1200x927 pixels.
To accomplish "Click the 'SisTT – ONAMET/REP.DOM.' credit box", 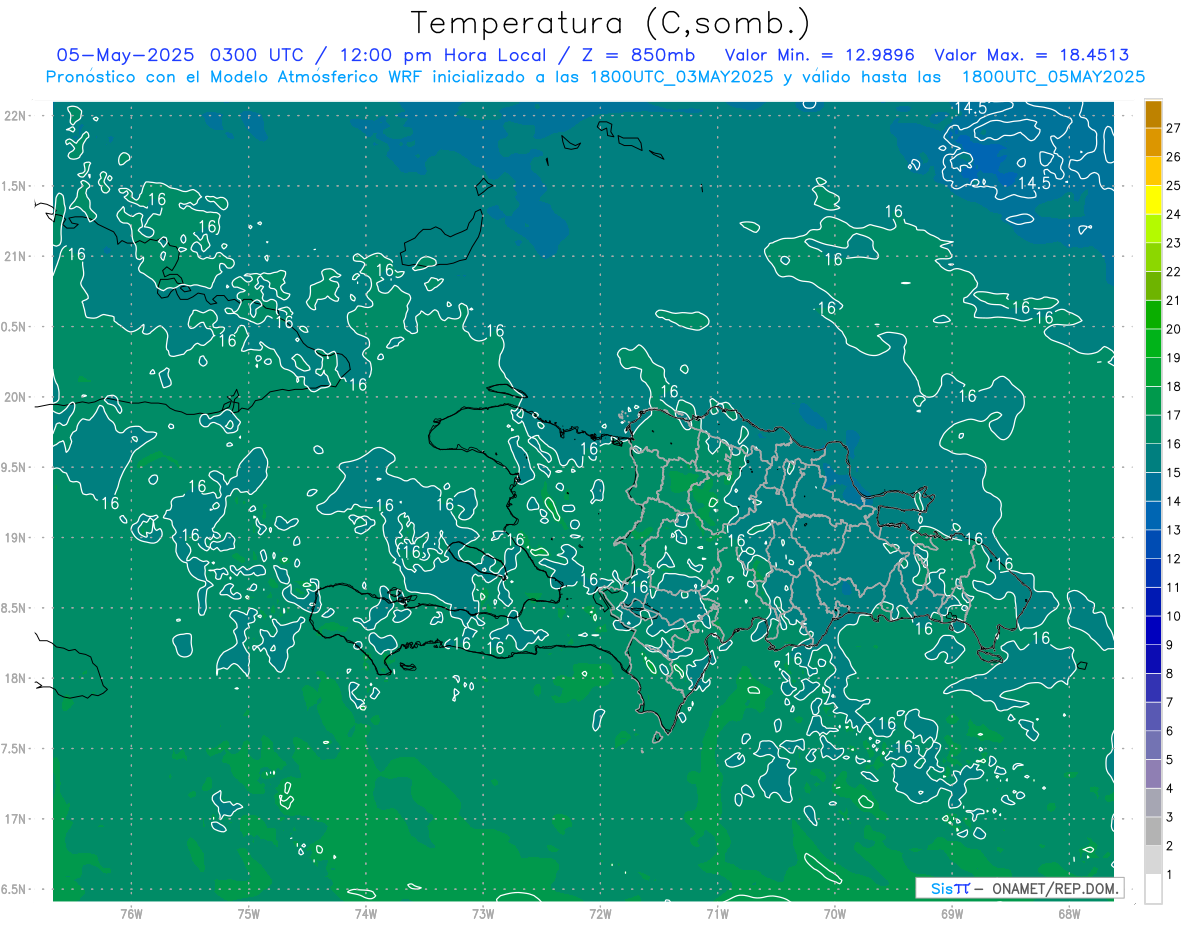I will (x=1020, y=888).
